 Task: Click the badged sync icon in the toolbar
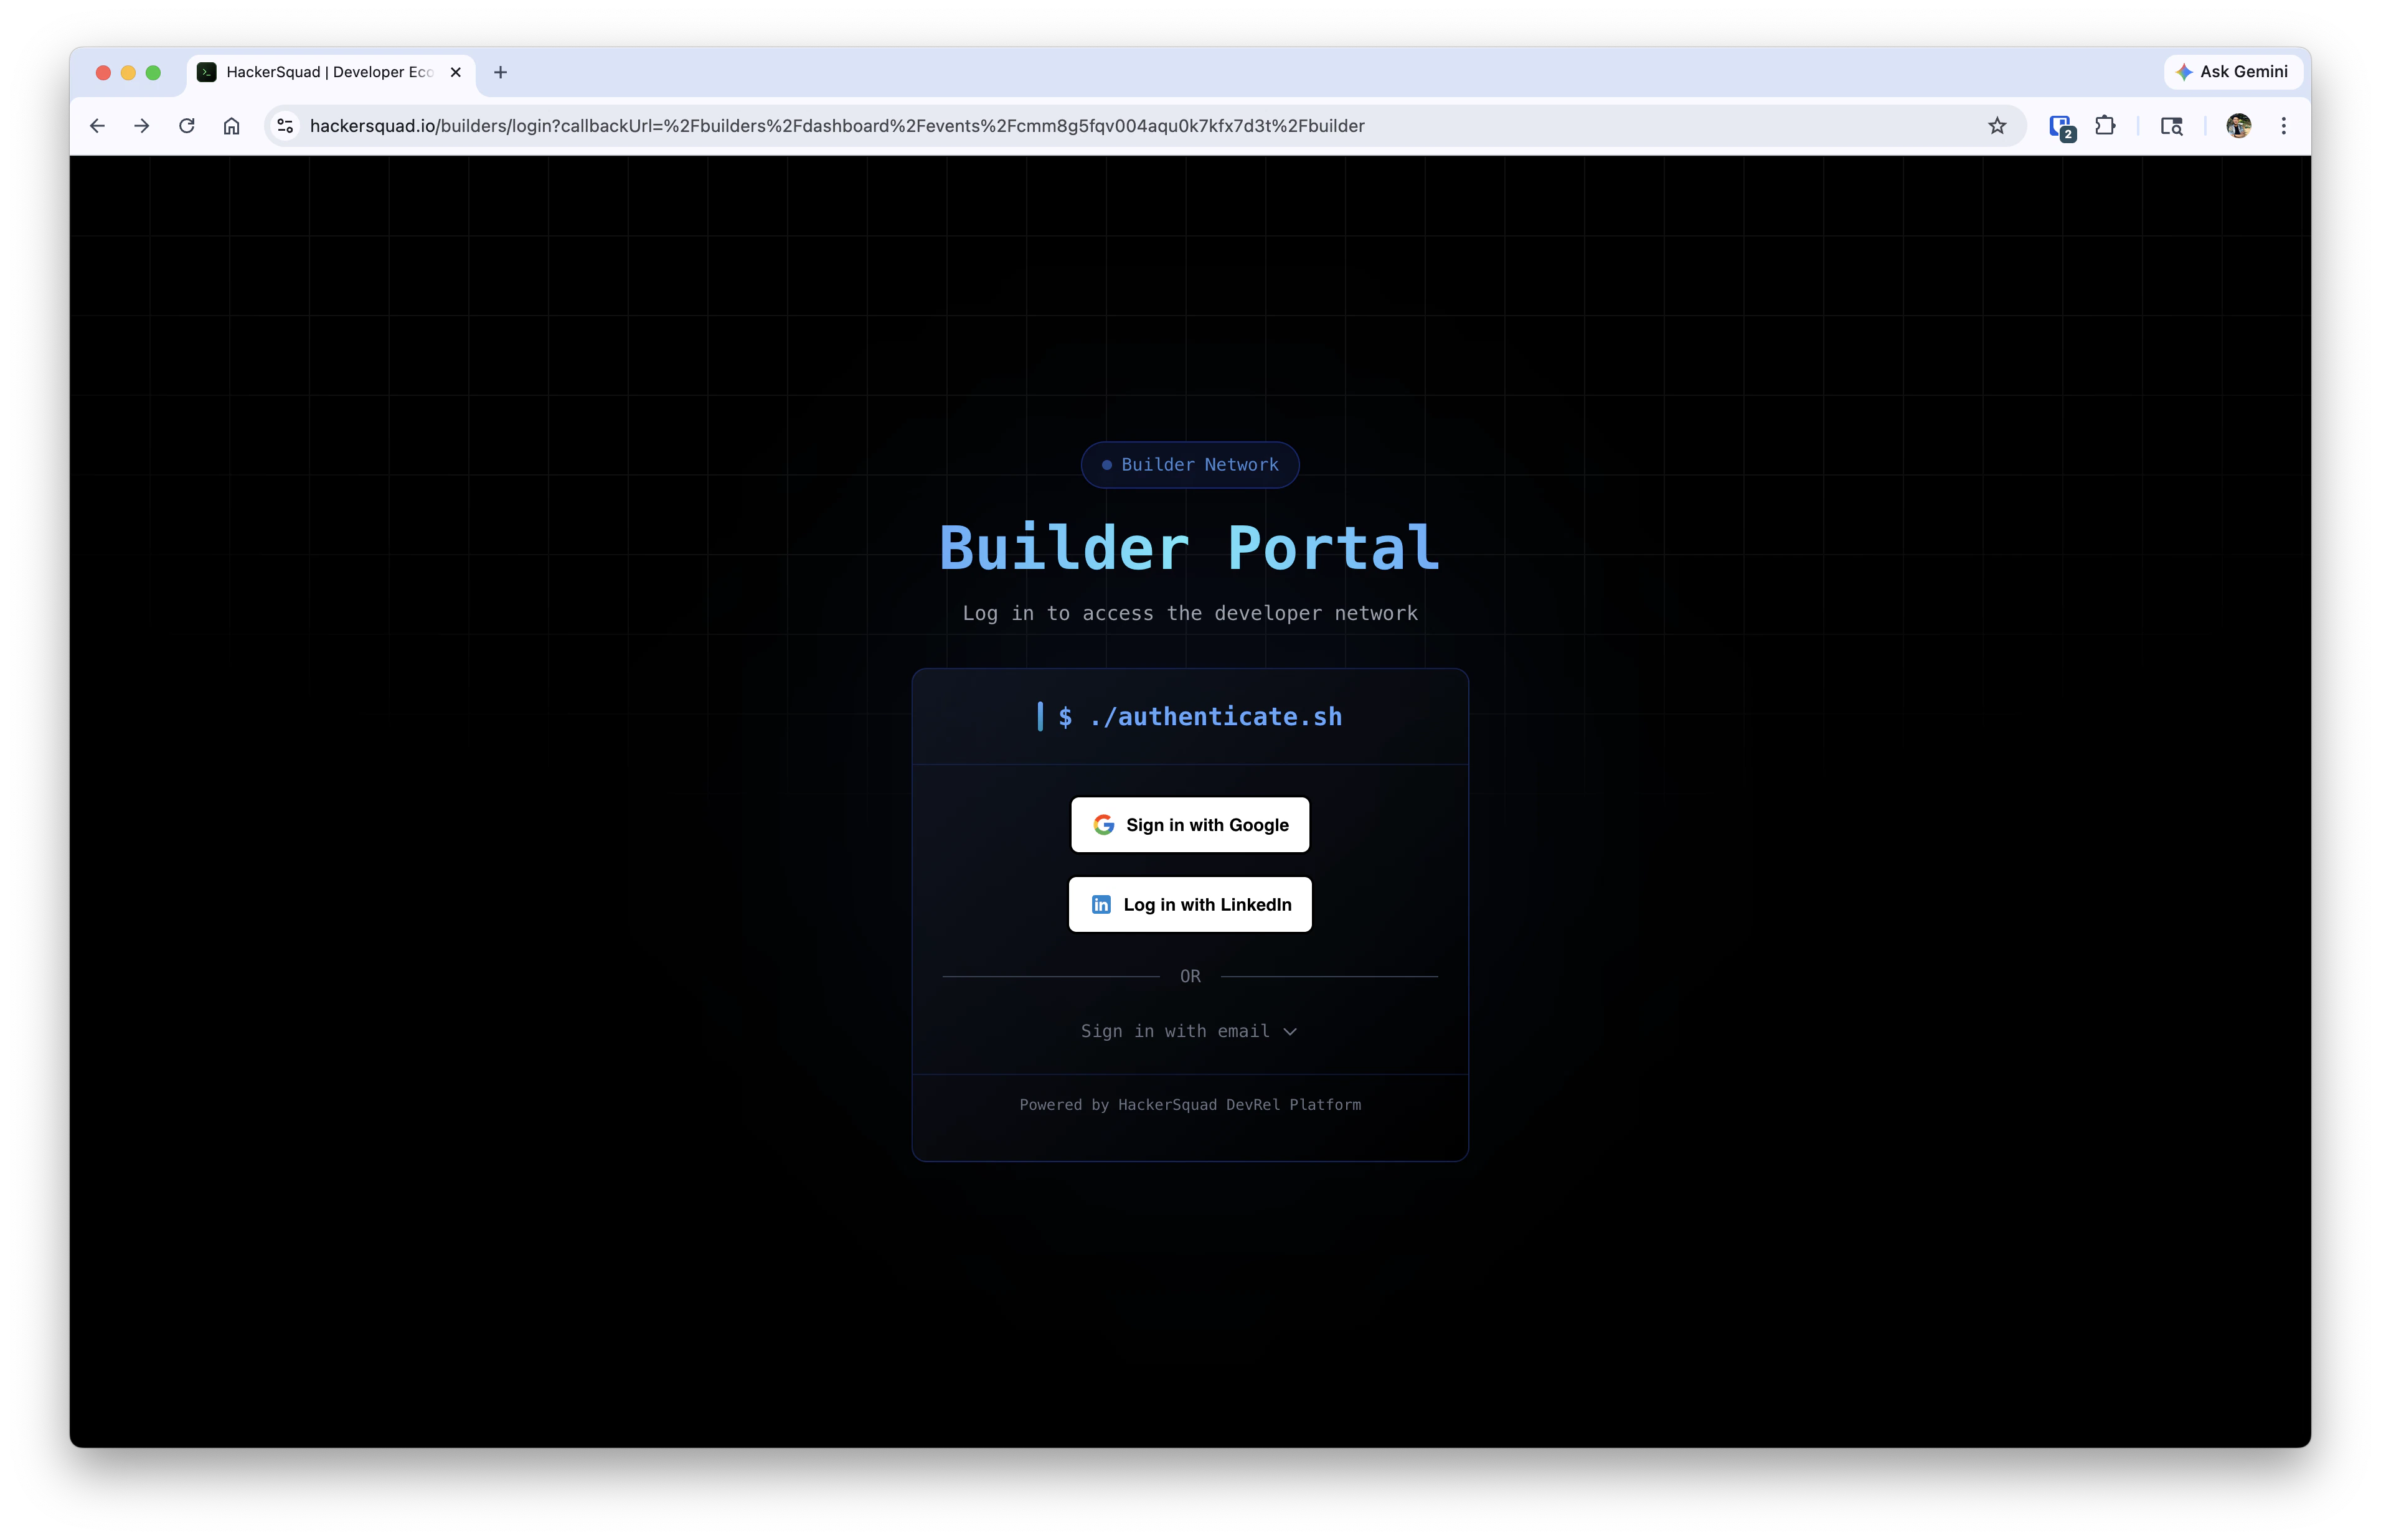click(2061, 125)
